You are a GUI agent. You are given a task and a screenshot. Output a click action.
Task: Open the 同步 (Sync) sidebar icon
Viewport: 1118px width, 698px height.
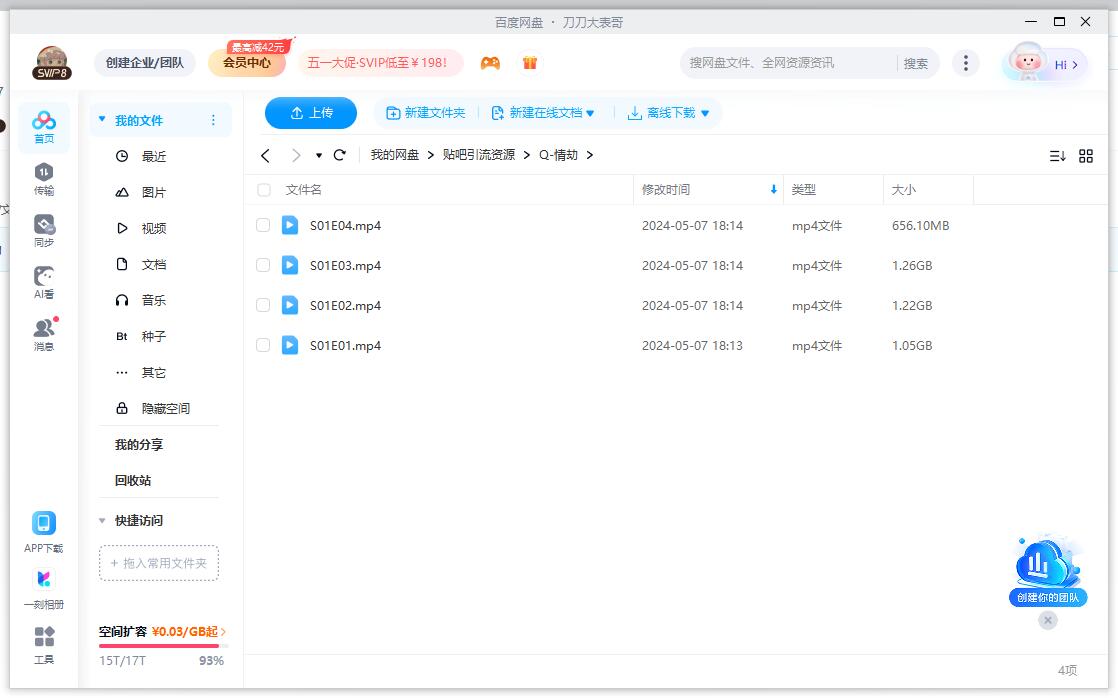pyautogui.click(x=43, y=225)
